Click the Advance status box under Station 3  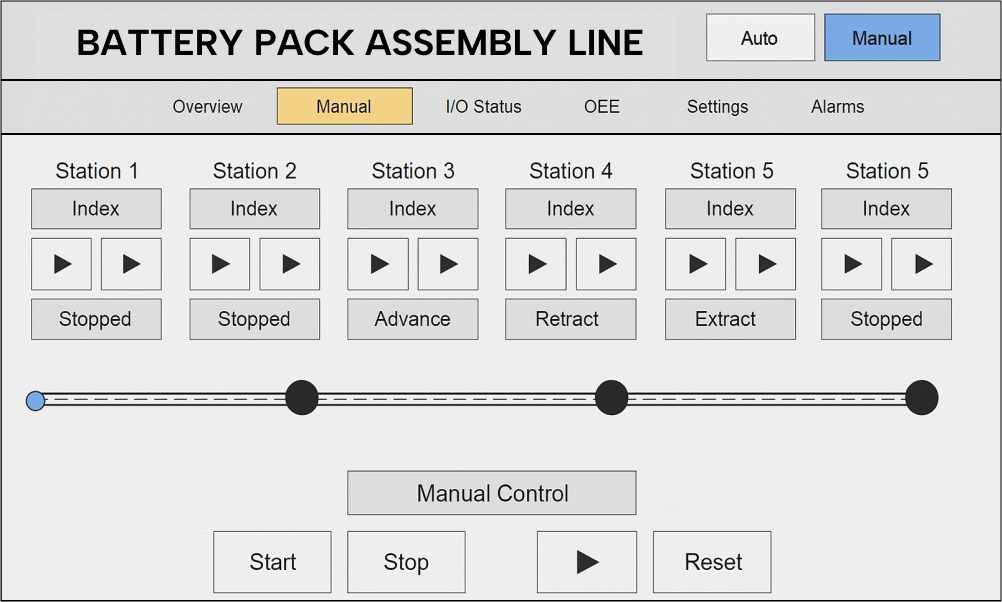point(412,319)
